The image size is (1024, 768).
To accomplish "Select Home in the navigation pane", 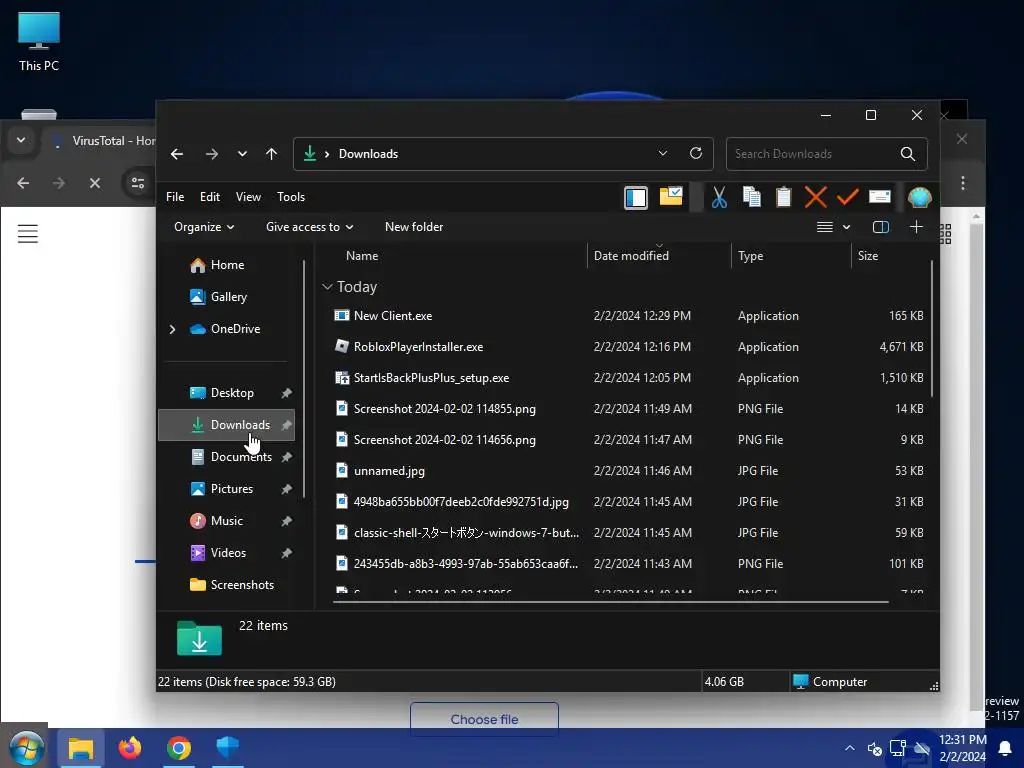I will [x=227, y=264].
